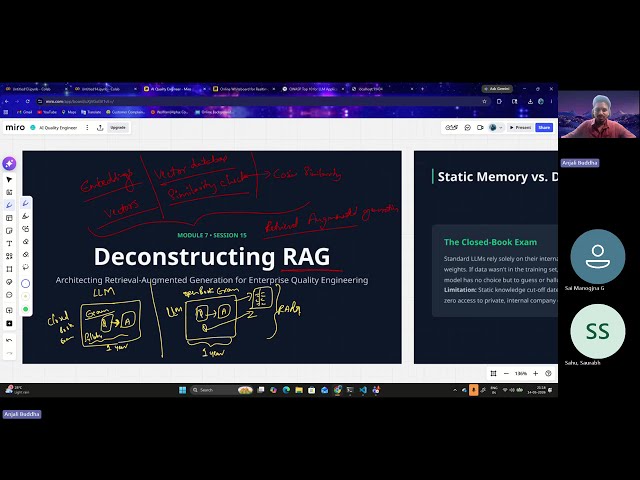Open the Gmail bookmark
The image size is (640, 480).
[24, 112]
